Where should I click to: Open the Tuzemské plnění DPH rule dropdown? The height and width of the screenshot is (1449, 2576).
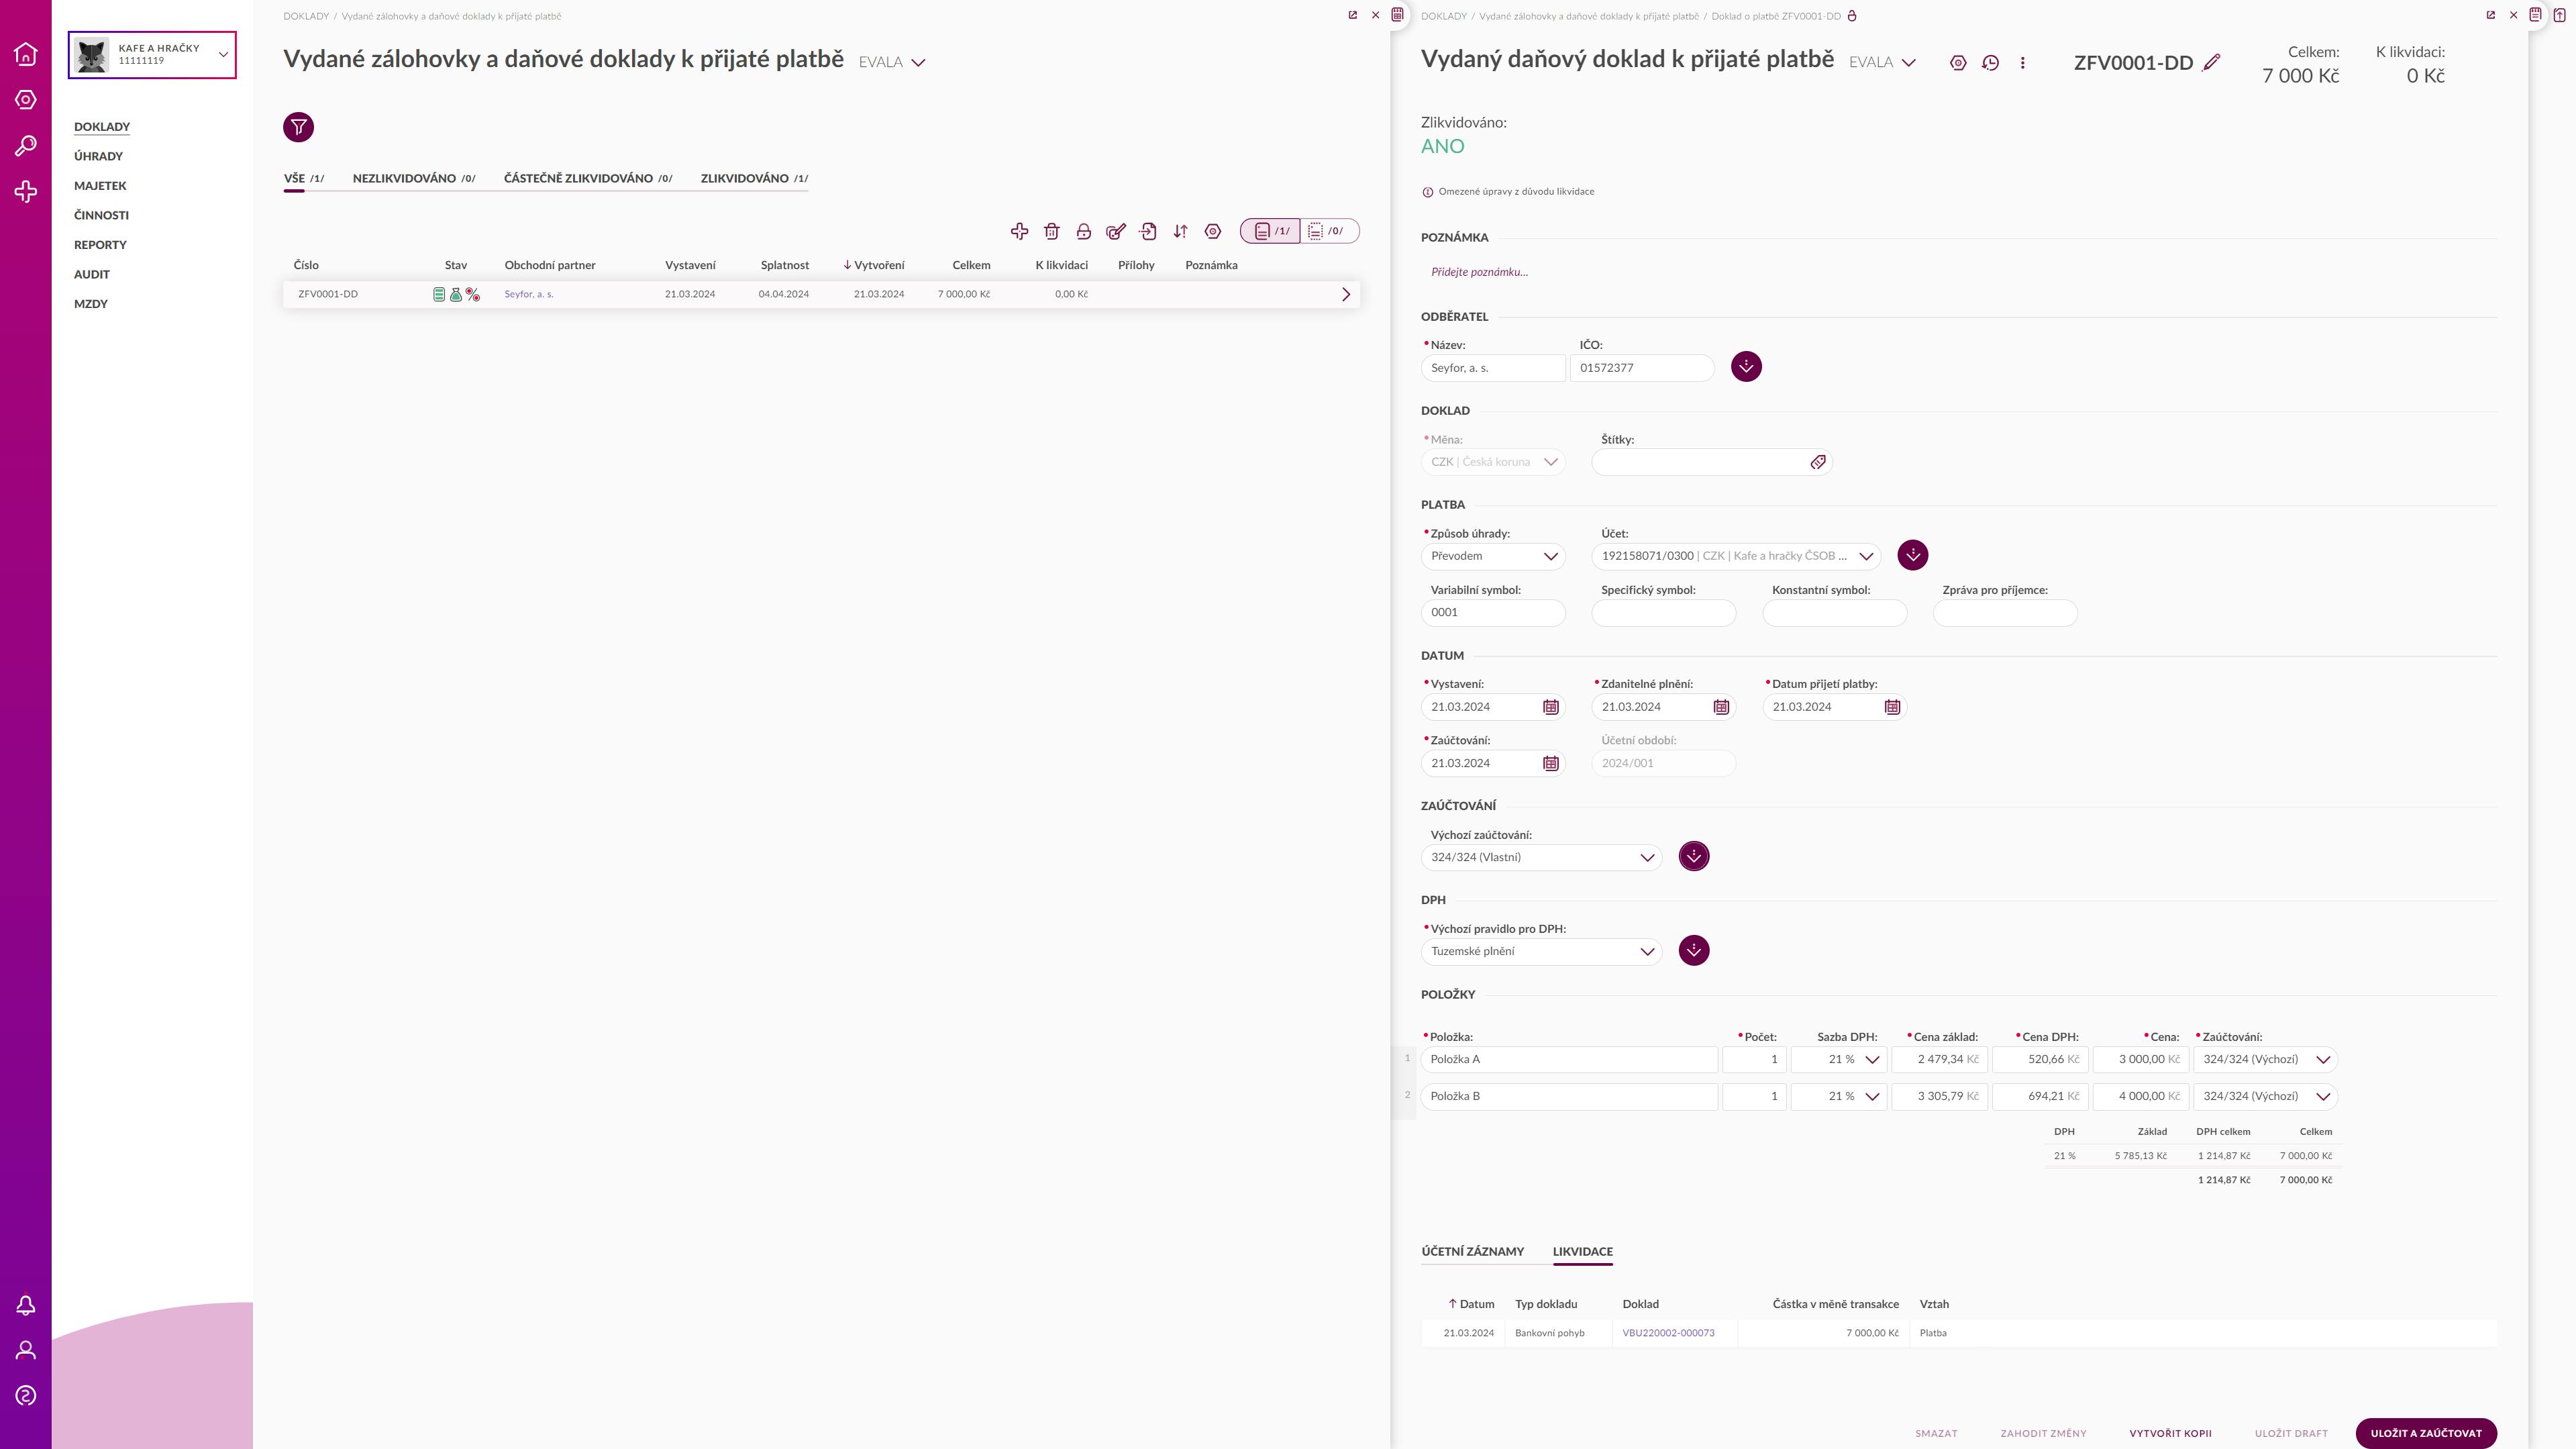[x=1541, y=951]
